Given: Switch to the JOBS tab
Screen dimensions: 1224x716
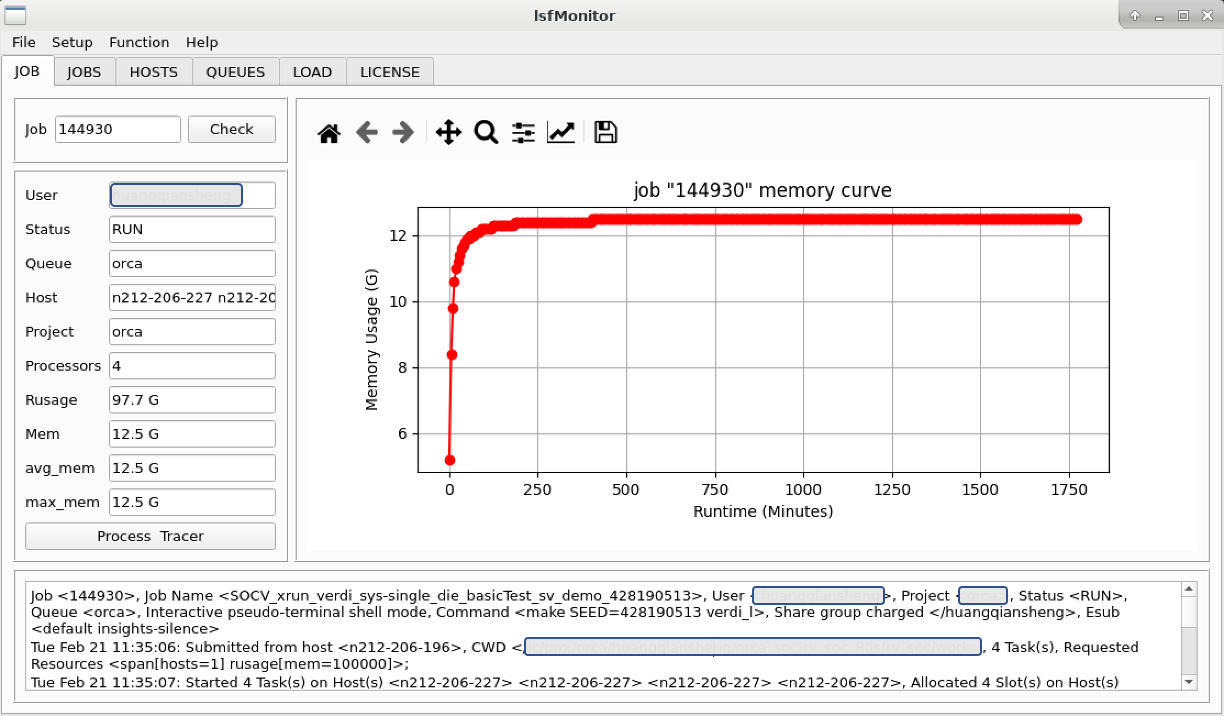Looking at the screenshot, I should 84,71.
